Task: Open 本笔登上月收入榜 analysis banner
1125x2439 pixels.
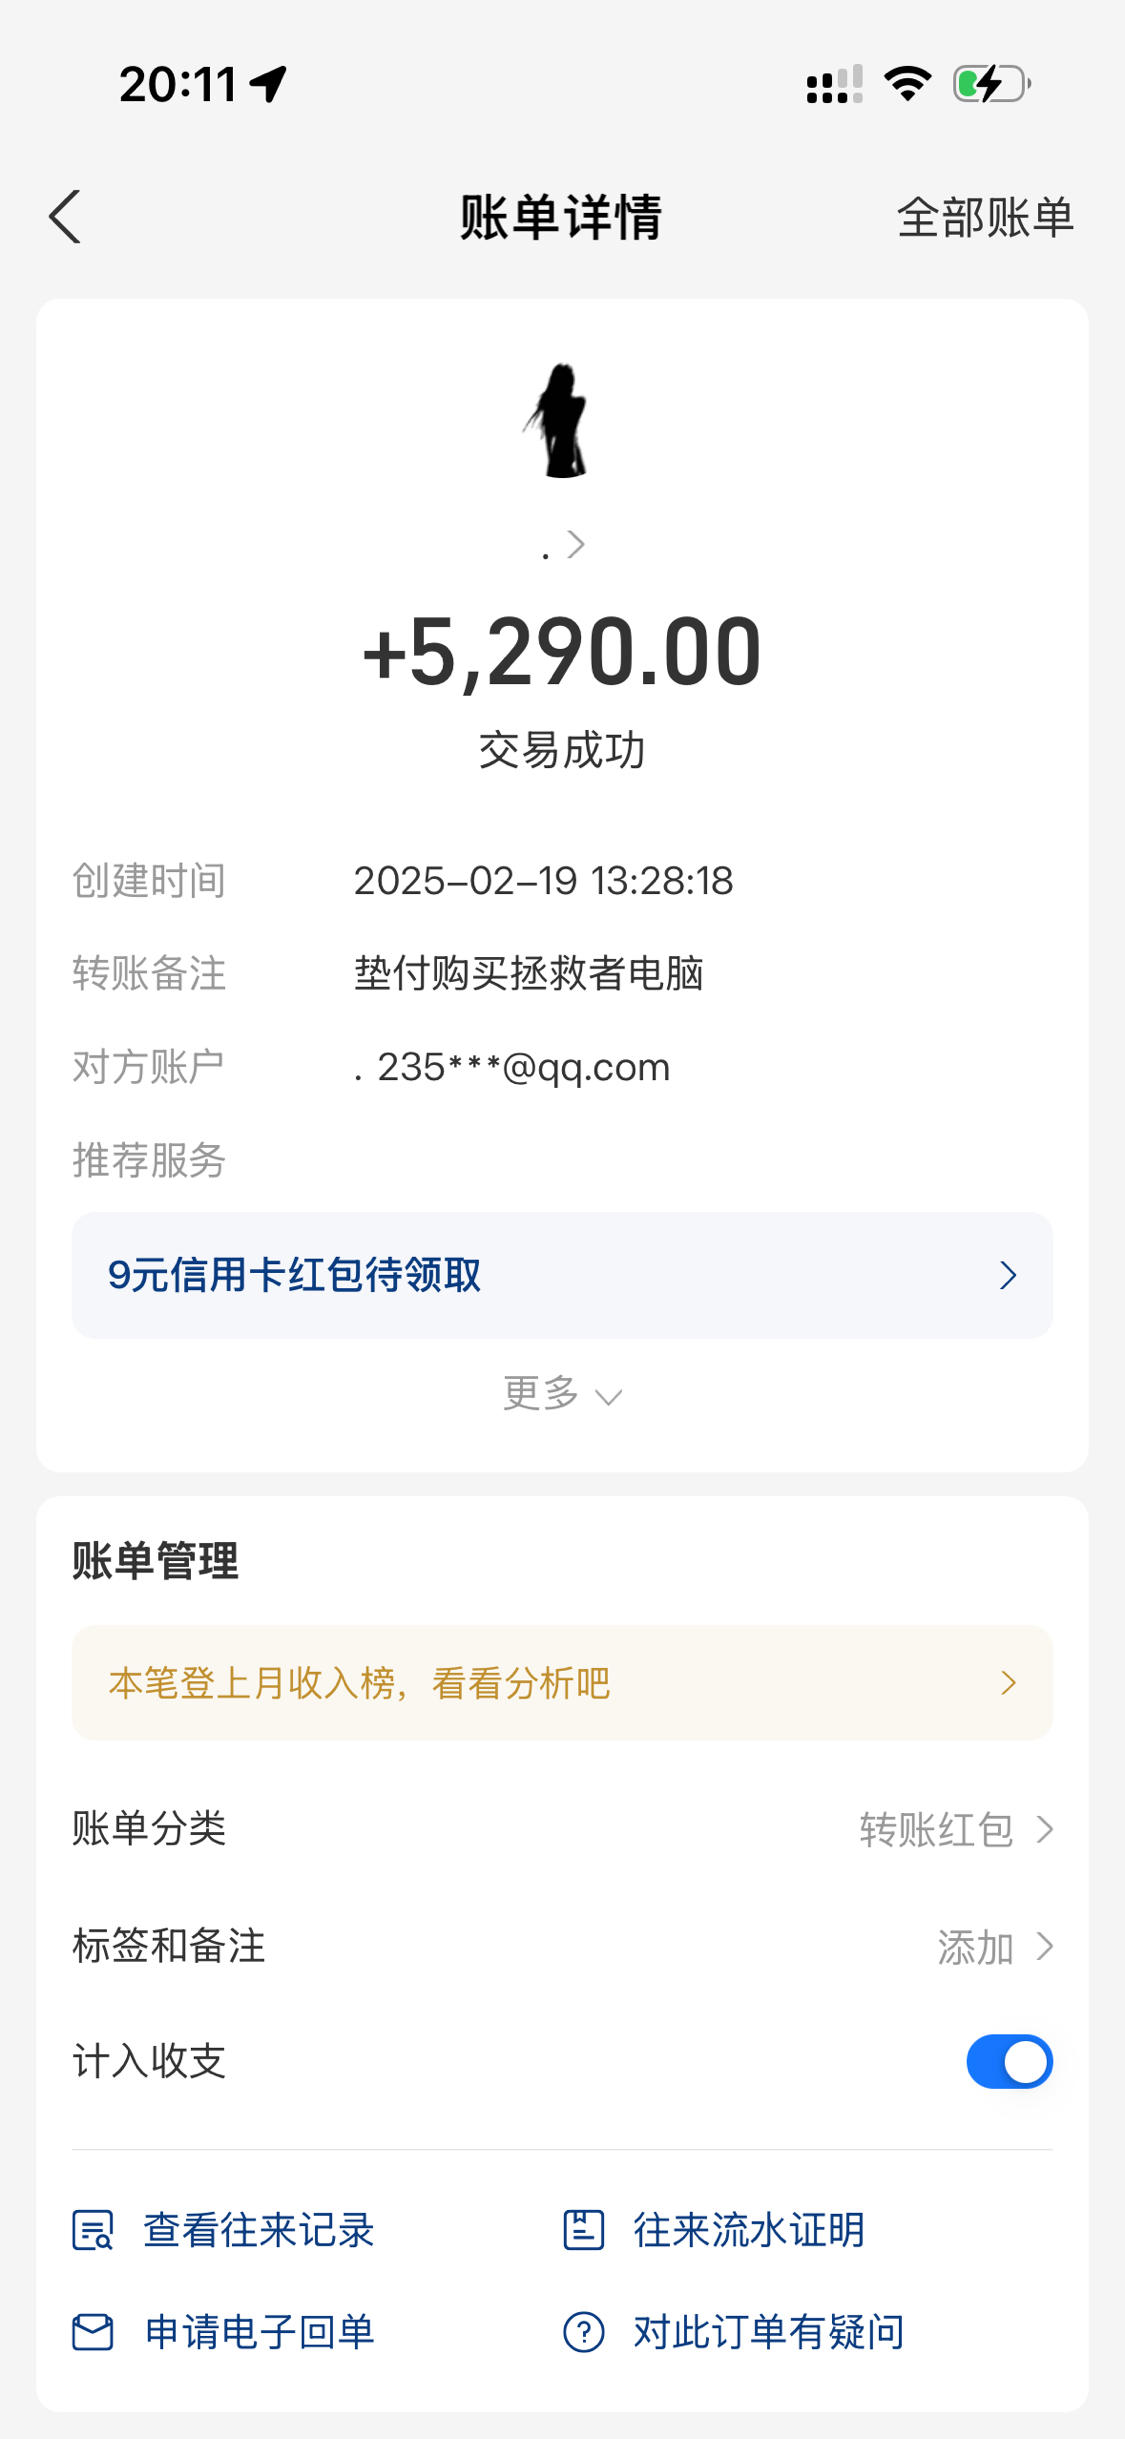Action: pyautogui.click(x=562, y=1683)
